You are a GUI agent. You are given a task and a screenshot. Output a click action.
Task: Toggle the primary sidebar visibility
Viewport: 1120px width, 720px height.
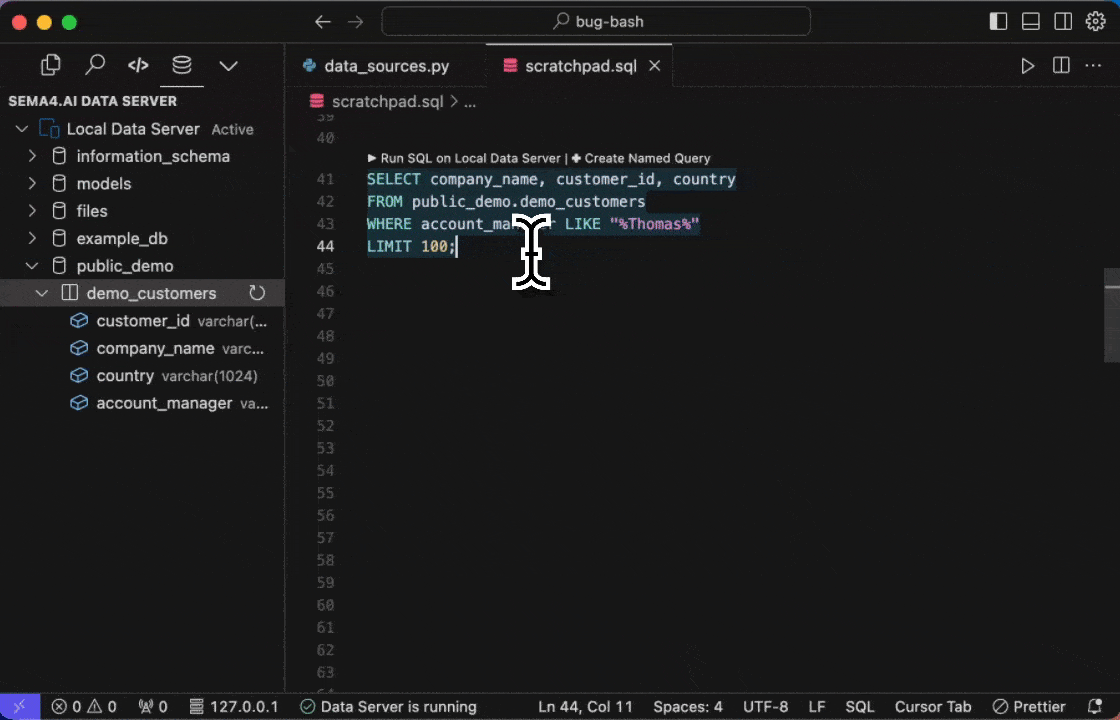coord(997,20)
